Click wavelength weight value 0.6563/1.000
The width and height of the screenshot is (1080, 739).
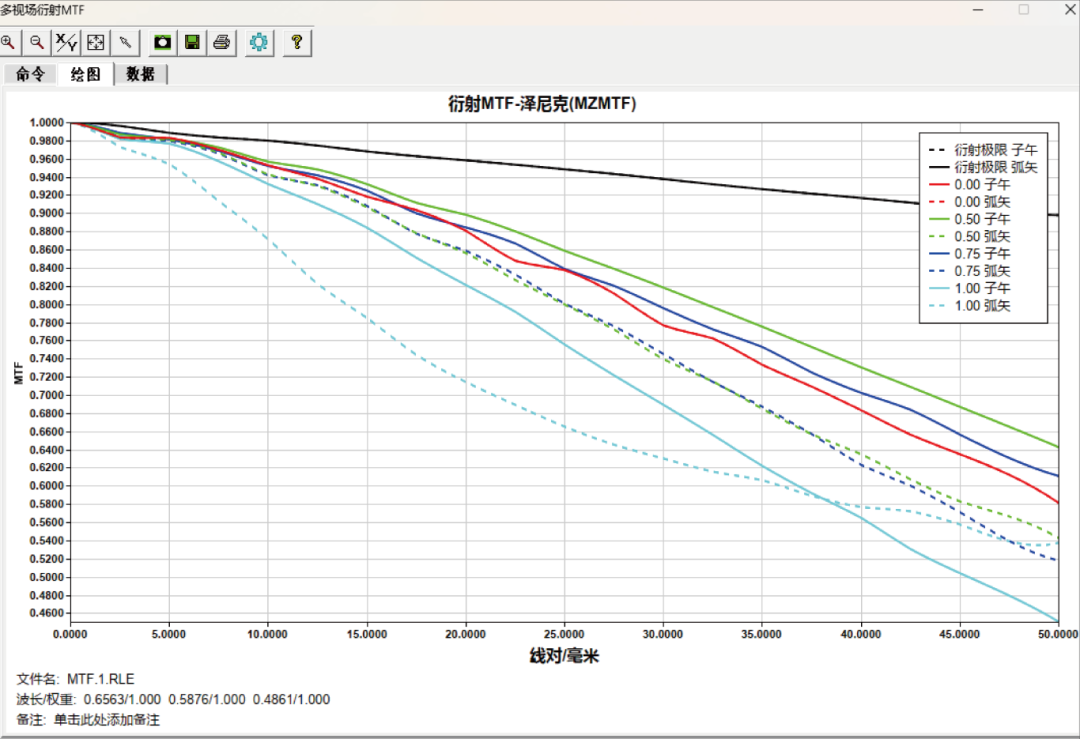pyautogui.click(x=122, y=699)
